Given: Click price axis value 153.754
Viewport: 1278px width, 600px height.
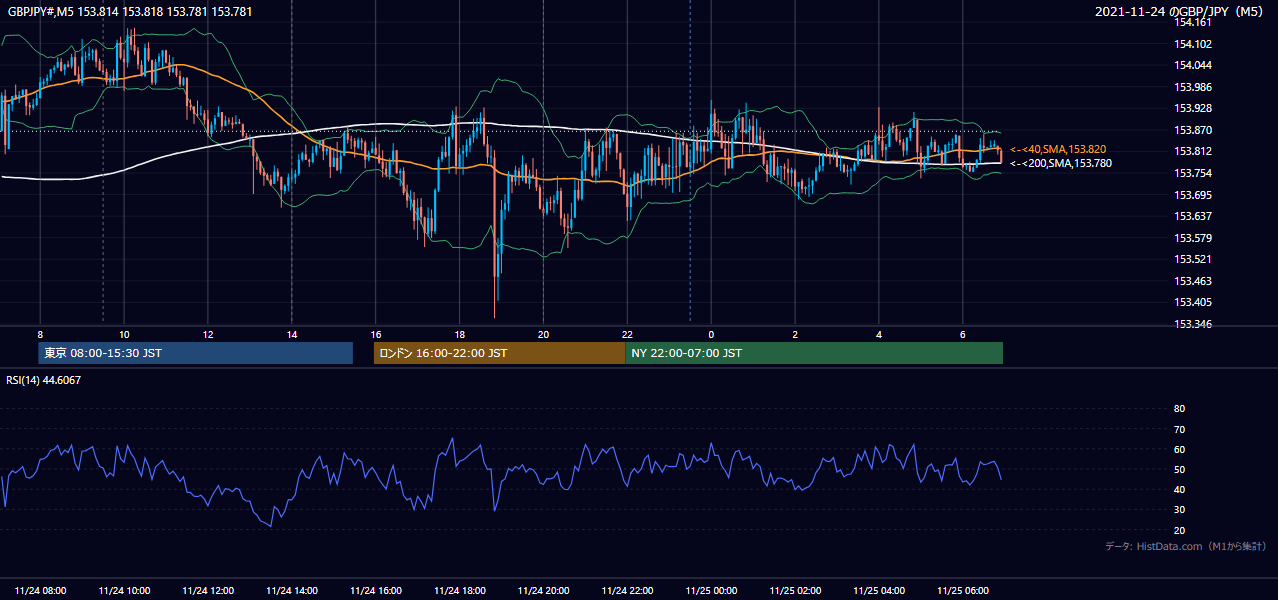Looking at the screenshot, I should tap(1193, 173).
